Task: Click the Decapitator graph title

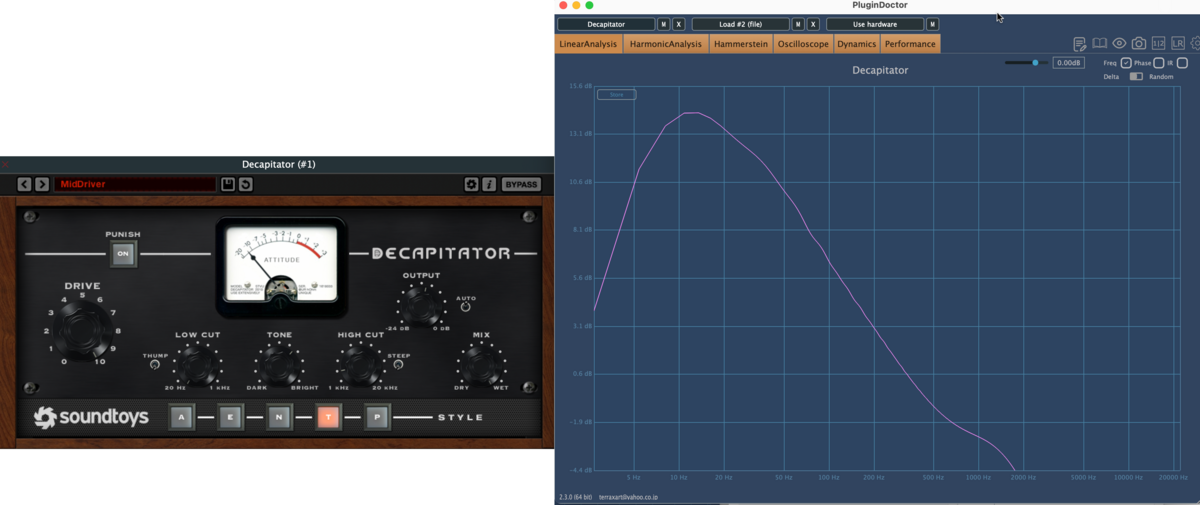Action: point(880,71)
